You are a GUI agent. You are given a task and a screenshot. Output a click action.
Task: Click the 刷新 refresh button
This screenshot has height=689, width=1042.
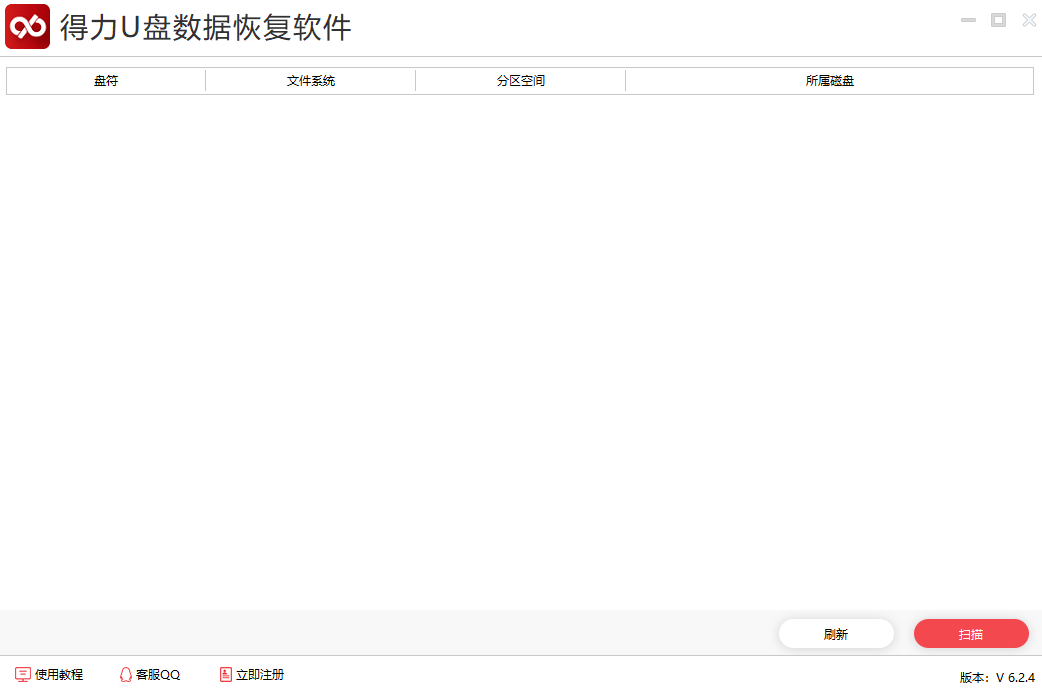click(836, 633)
